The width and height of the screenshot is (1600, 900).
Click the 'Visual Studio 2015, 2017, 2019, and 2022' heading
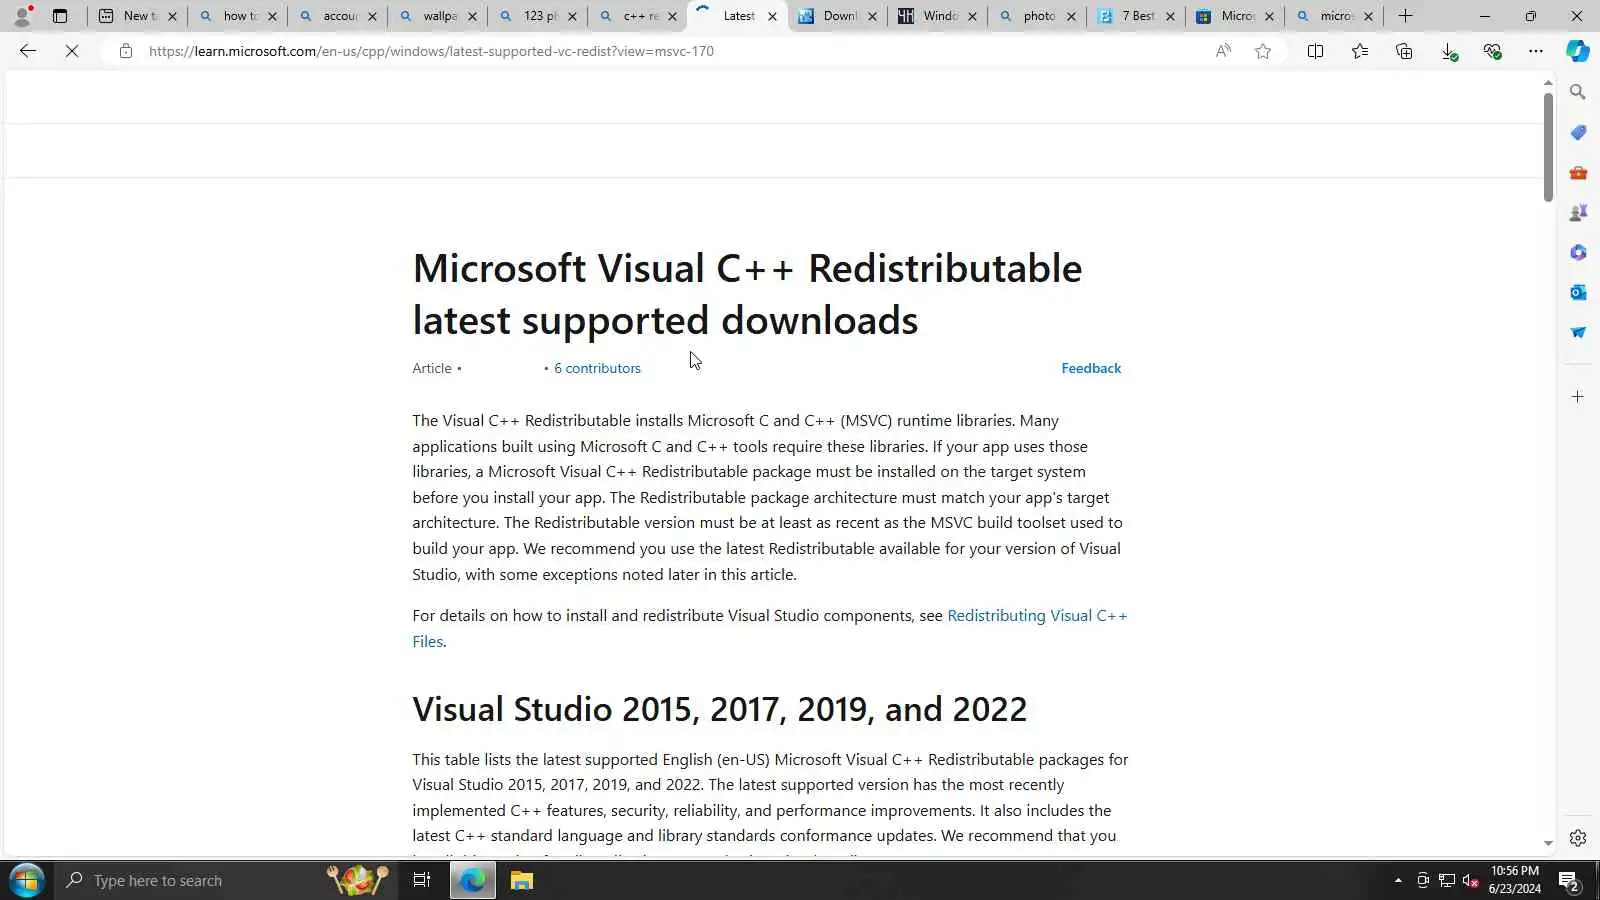[719, 709]
